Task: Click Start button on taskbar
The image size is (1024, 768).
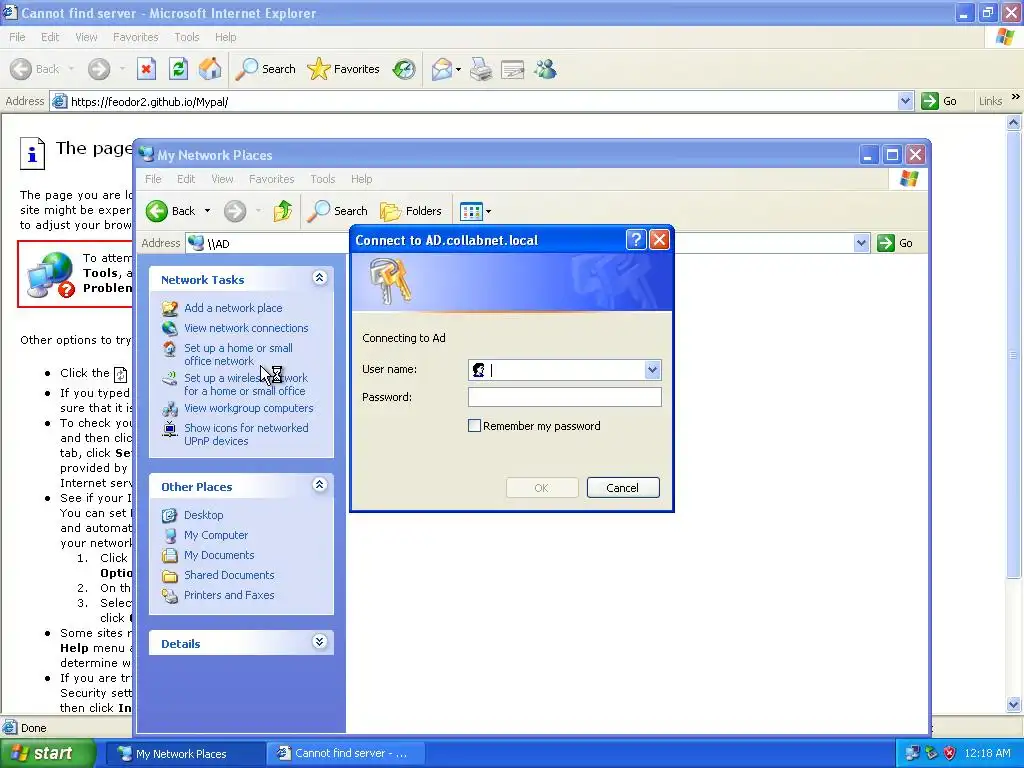Action: click(48, 753)
